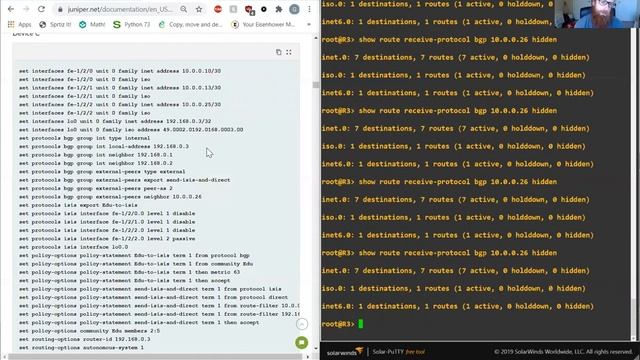Open the Your Eisenhower M... bookmark

[x=263, y=24]
